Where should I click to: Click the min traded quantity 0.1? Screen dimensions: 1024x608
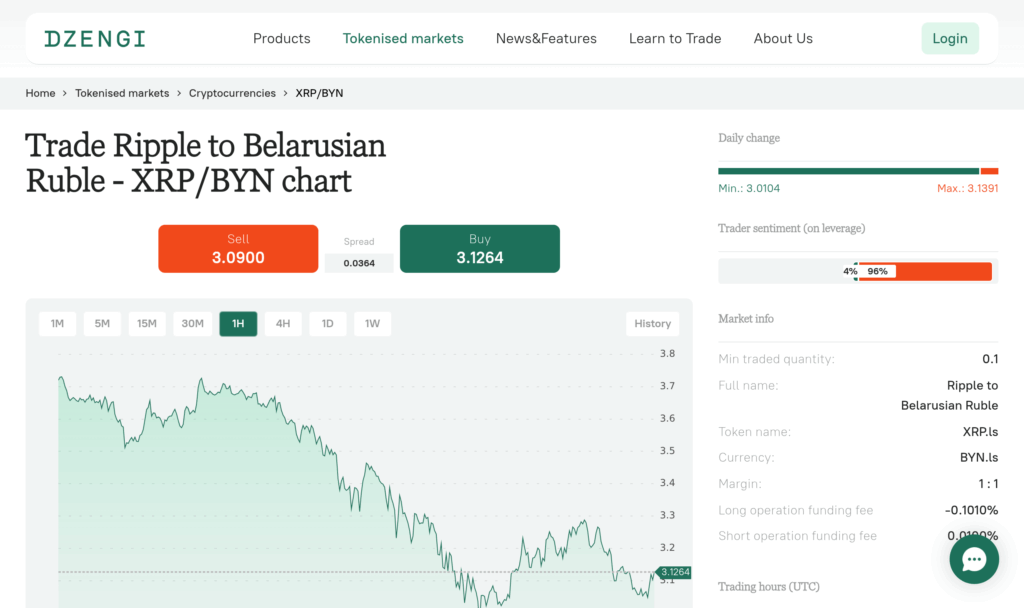point(990,359)
